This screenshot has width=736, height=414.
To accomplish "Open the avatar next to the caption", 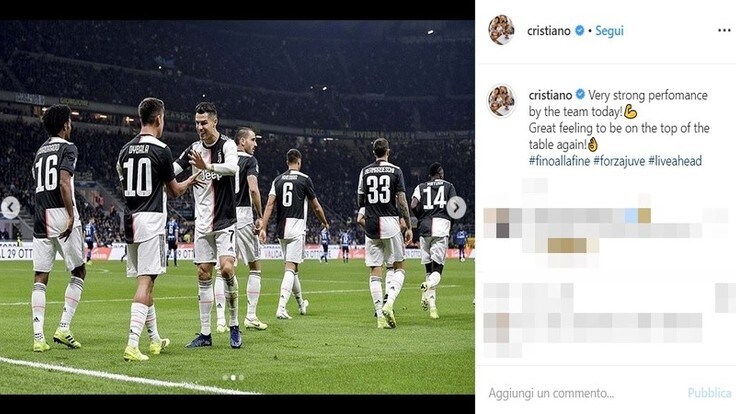I will point(501,100).
